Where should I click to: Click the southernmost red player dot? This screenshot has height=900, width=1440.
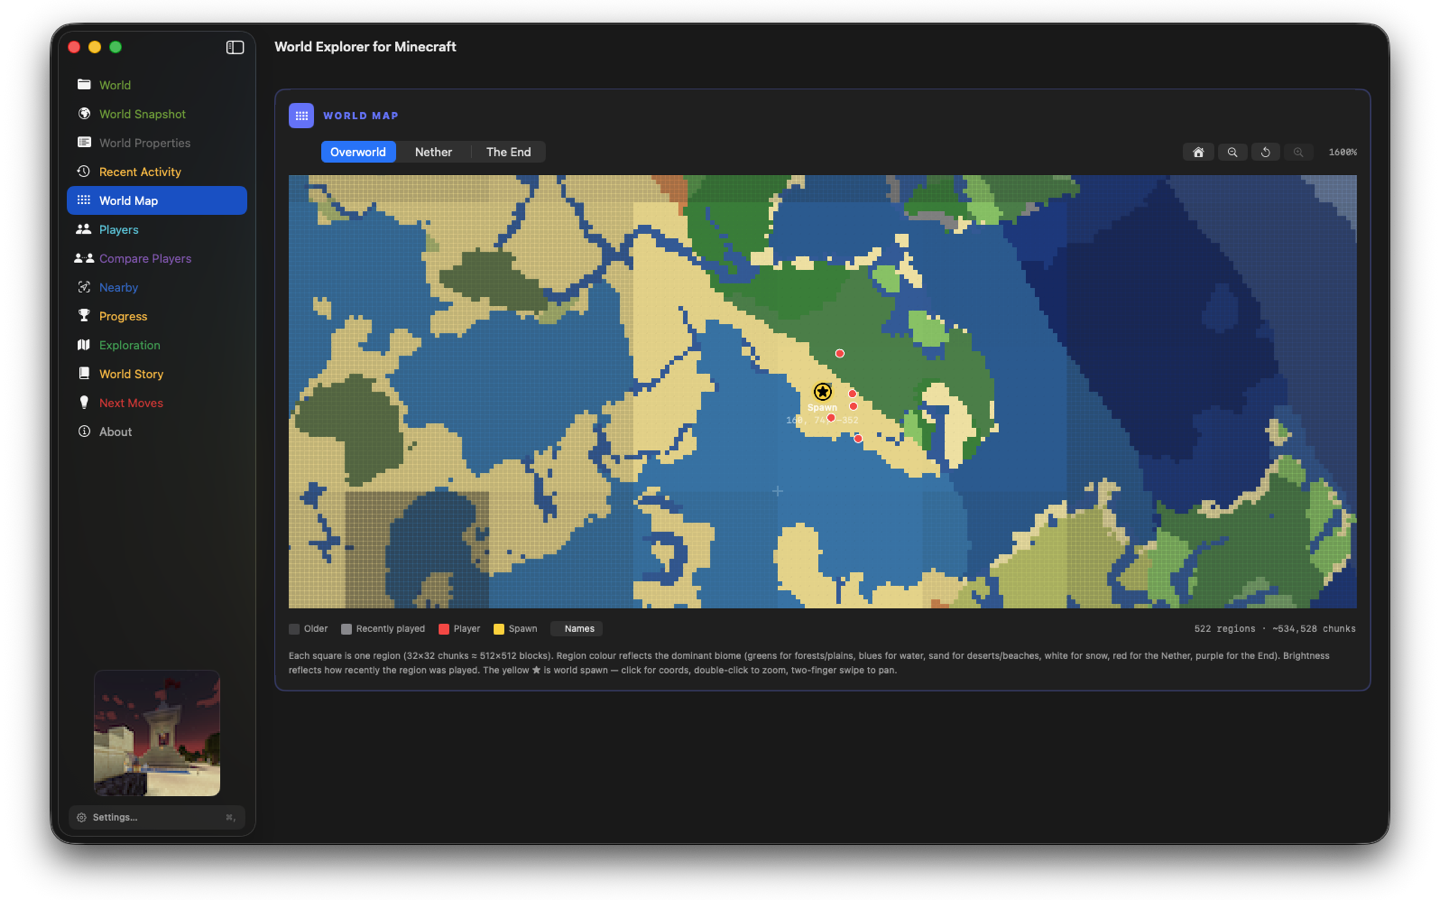pos(858,438)
